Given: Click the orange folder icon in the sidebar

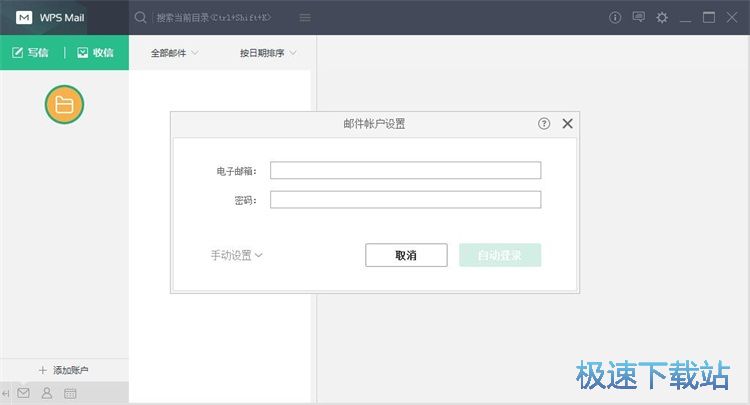Looking at the screenshot, I should click(64, 105).
